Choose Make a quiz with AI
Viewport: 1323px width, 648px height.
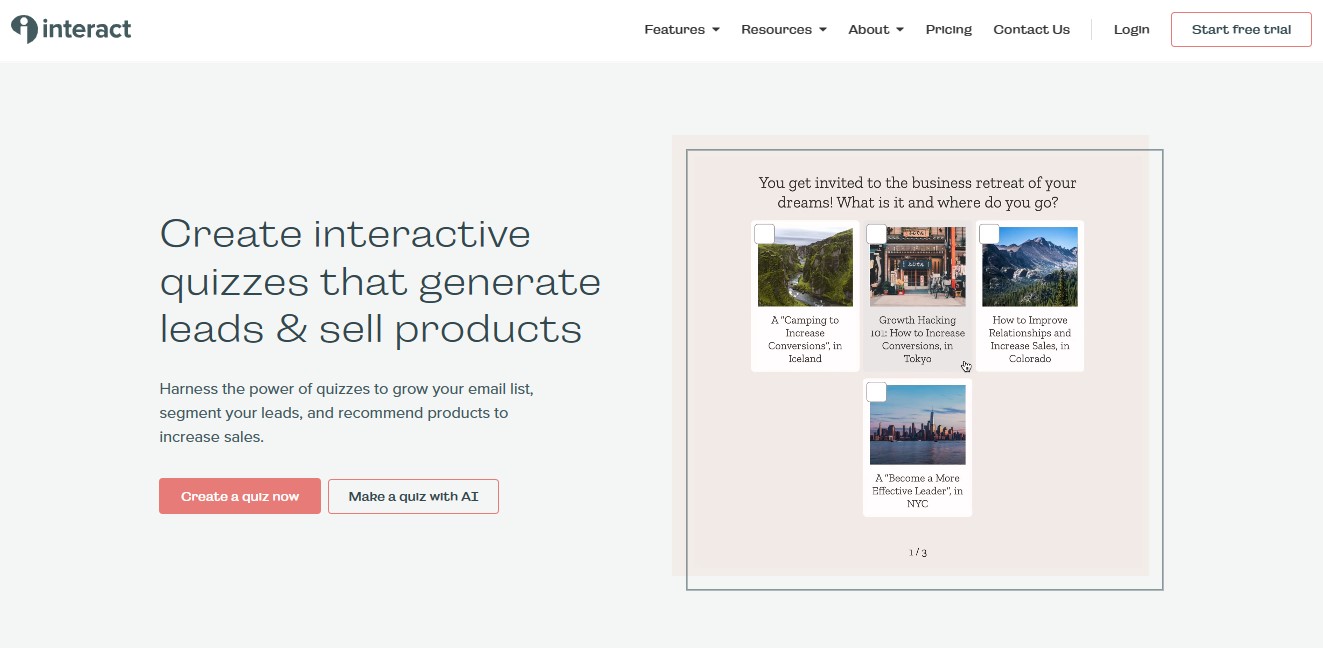point(413,496)
